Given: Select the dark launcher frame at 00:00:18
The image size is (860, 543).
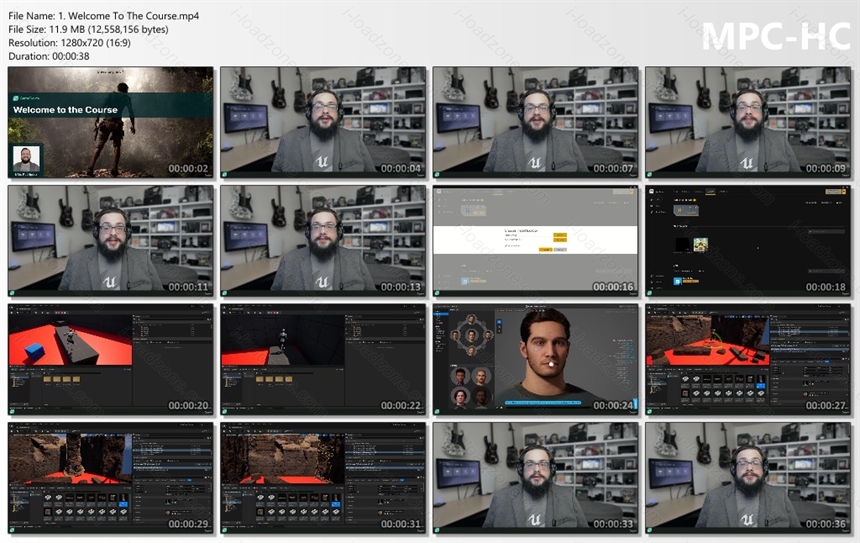Looking at the screenshot, I should [x=748, y=241].
